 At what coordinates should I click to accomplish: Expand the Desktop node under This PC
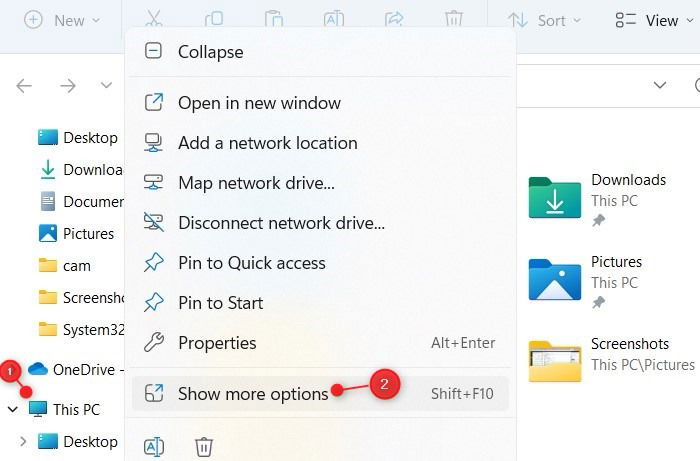pyautogui.click(x=23, y=441)
